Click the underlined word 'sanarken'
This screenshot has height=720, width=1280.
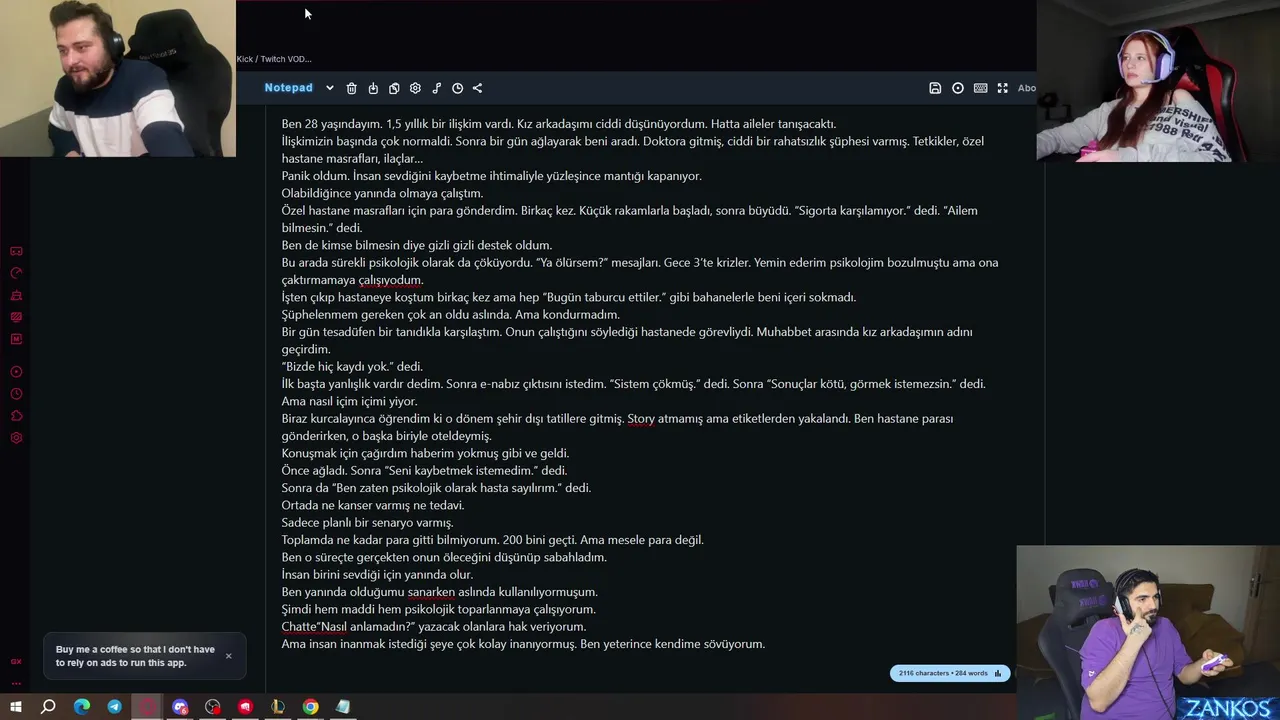431,592
